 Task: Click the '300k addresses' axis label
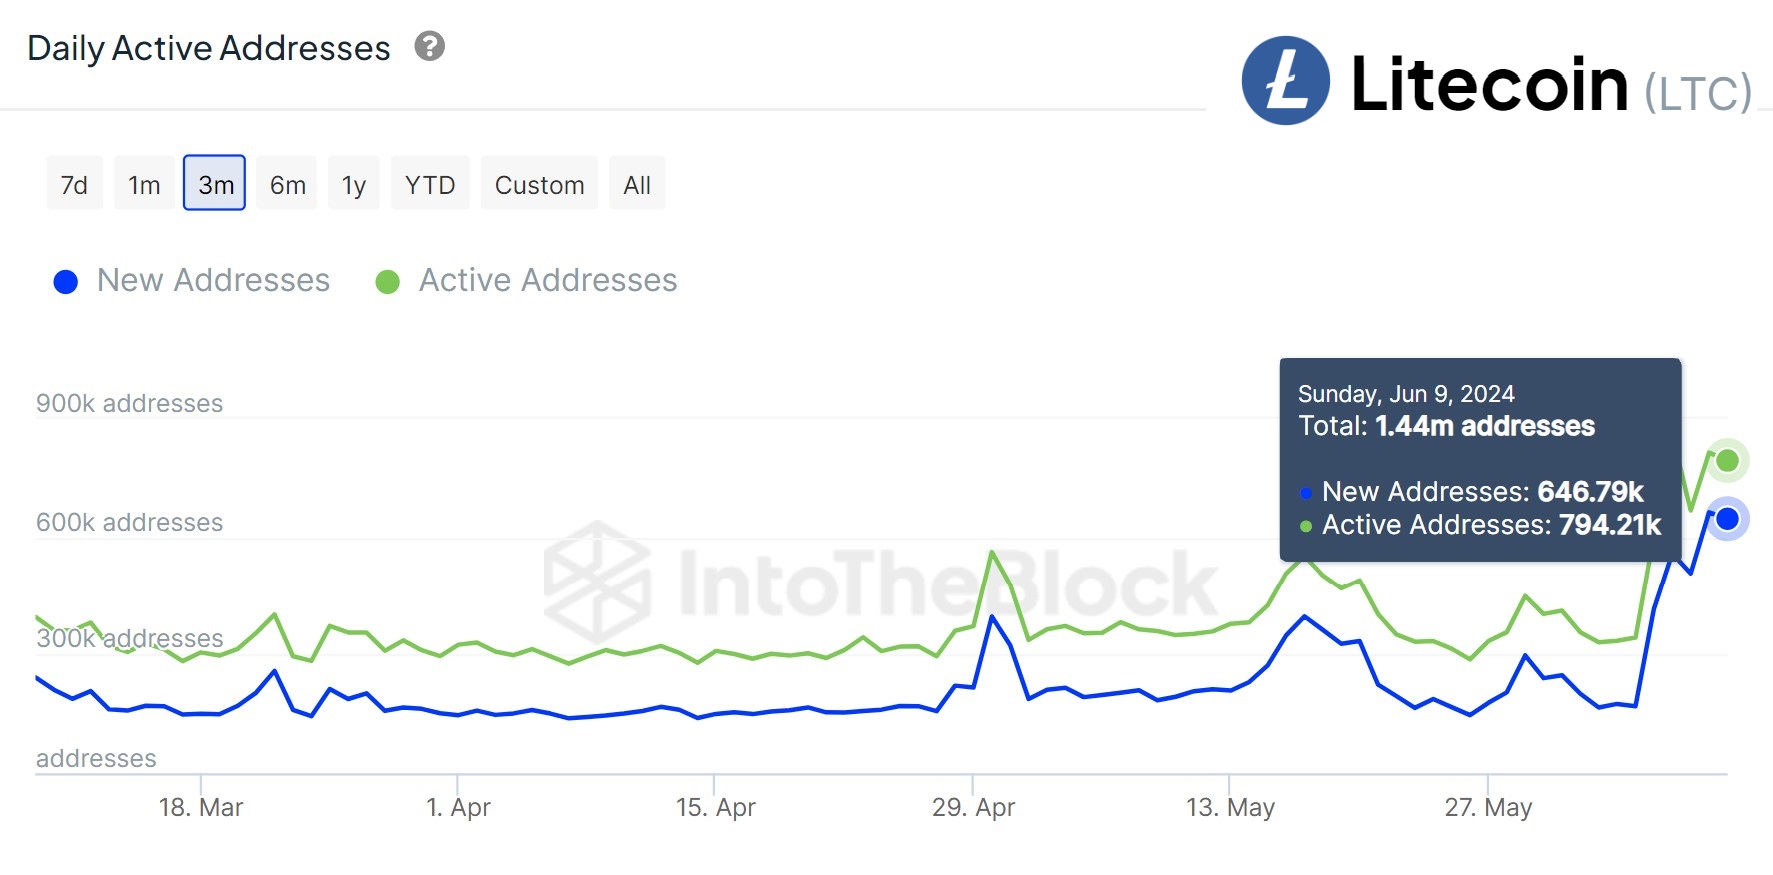pyautogui.click(x=130, y=638)
